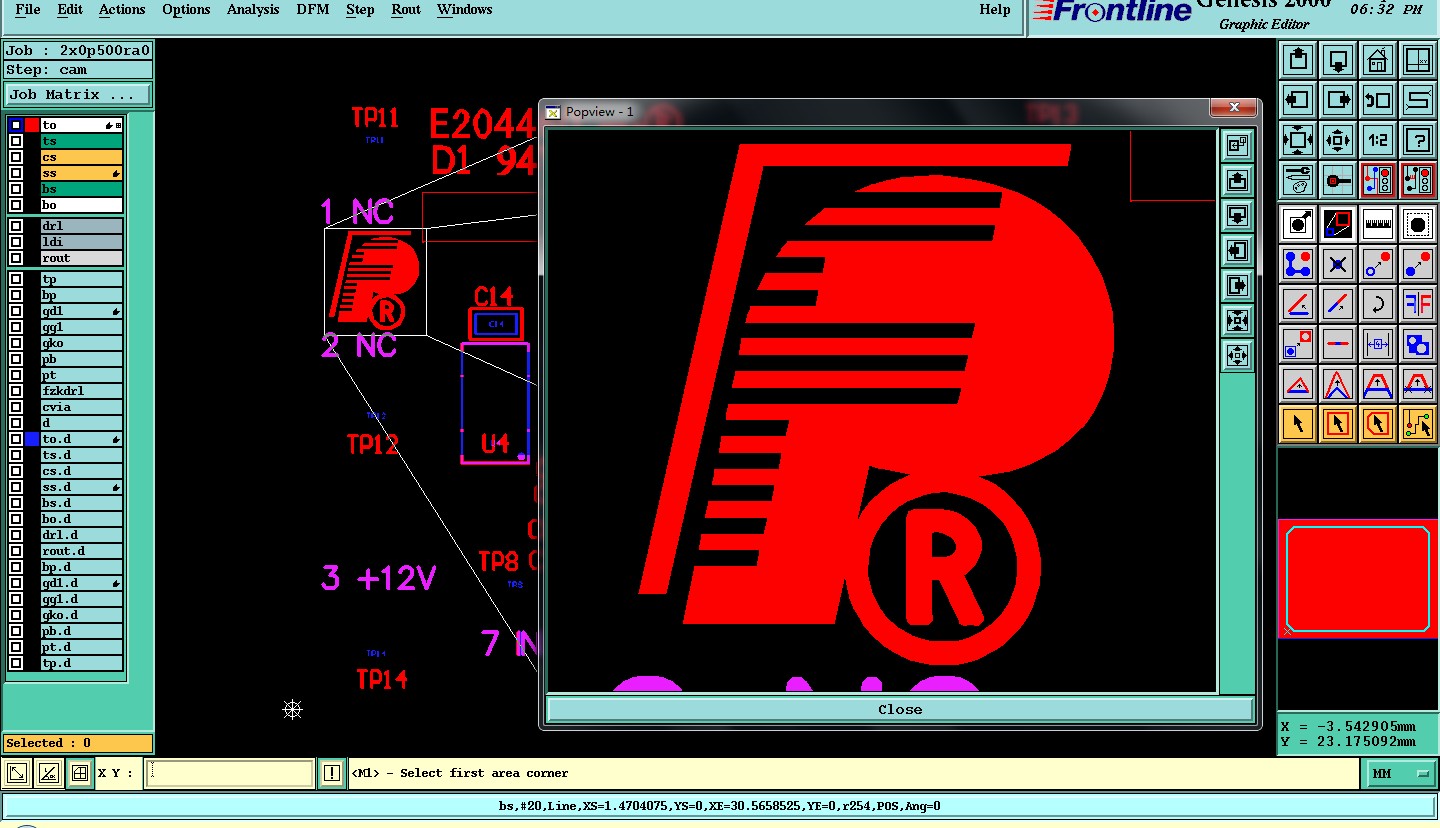Click the pan up view icon
This screenshot has height=828, width=1440.
coord(1298,60)
